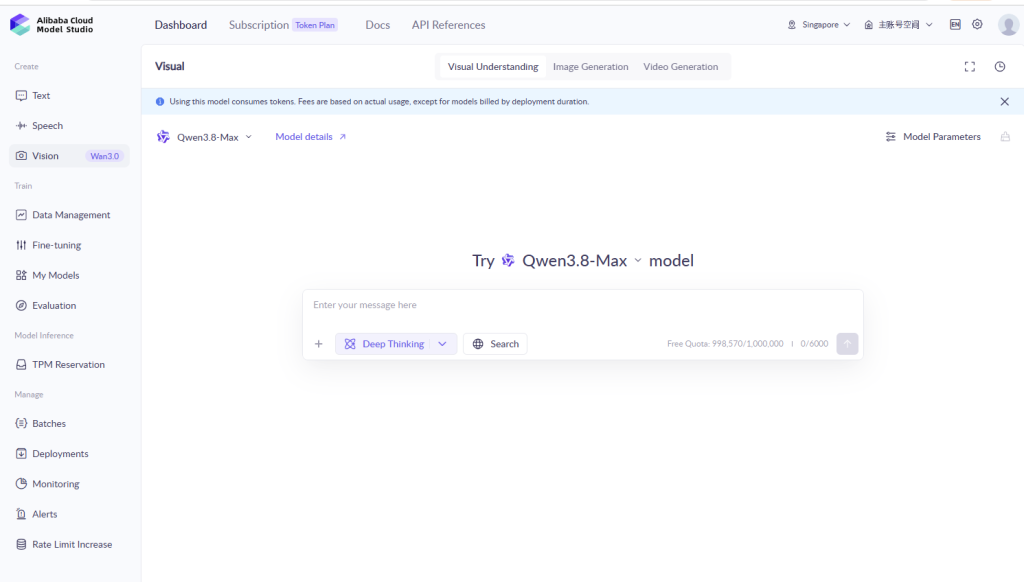The image size is (1024, 582).
Task: Click the Free Quota counter text
Action: 725,344
